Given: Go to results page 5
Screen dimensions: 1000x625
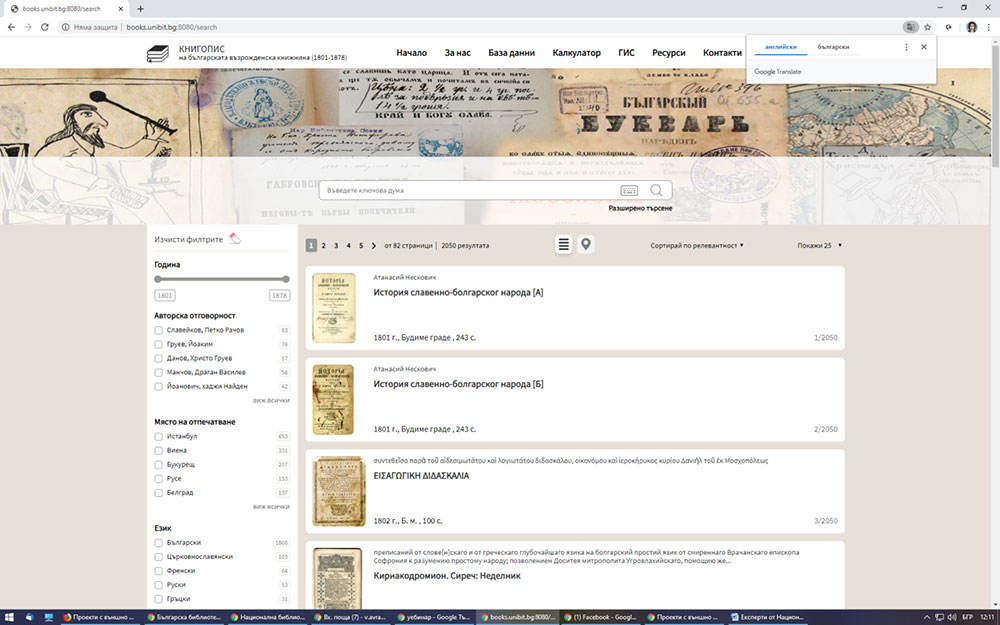Looking at the screenshot, I should click(361, 246).
